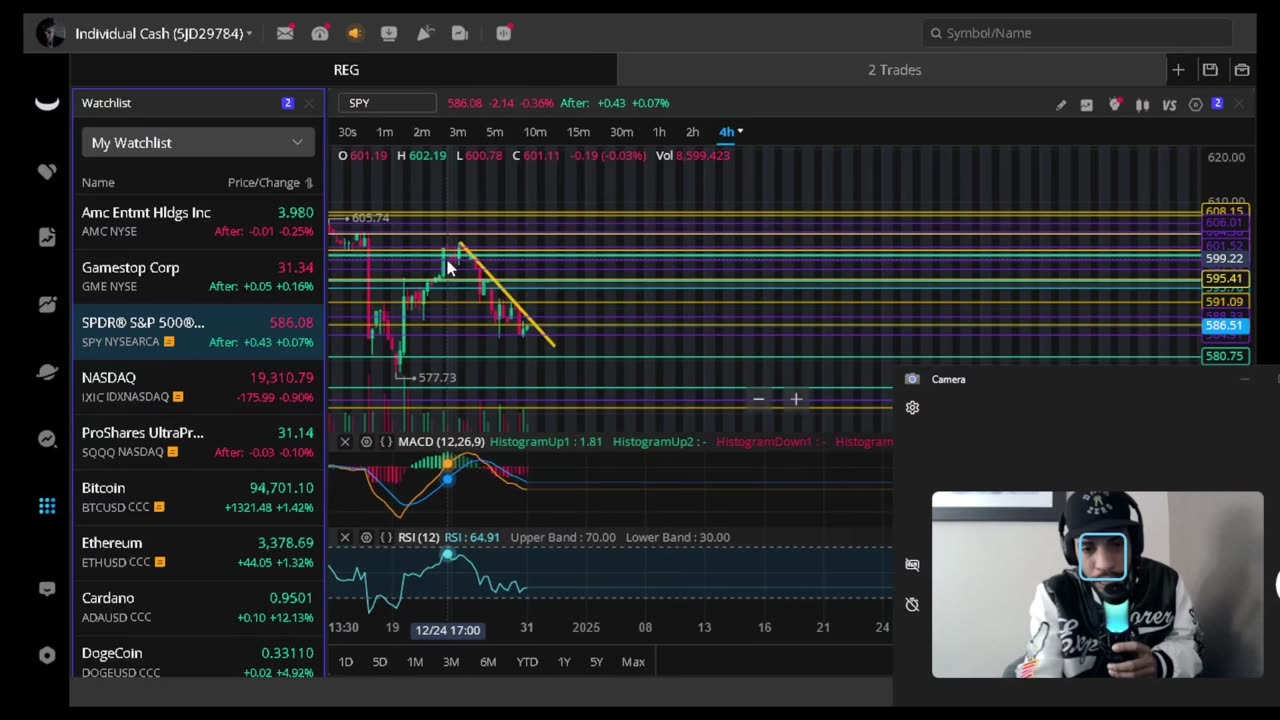Click the Symbol/Name search field
1280x720 pixels.
coord(1076,33)
